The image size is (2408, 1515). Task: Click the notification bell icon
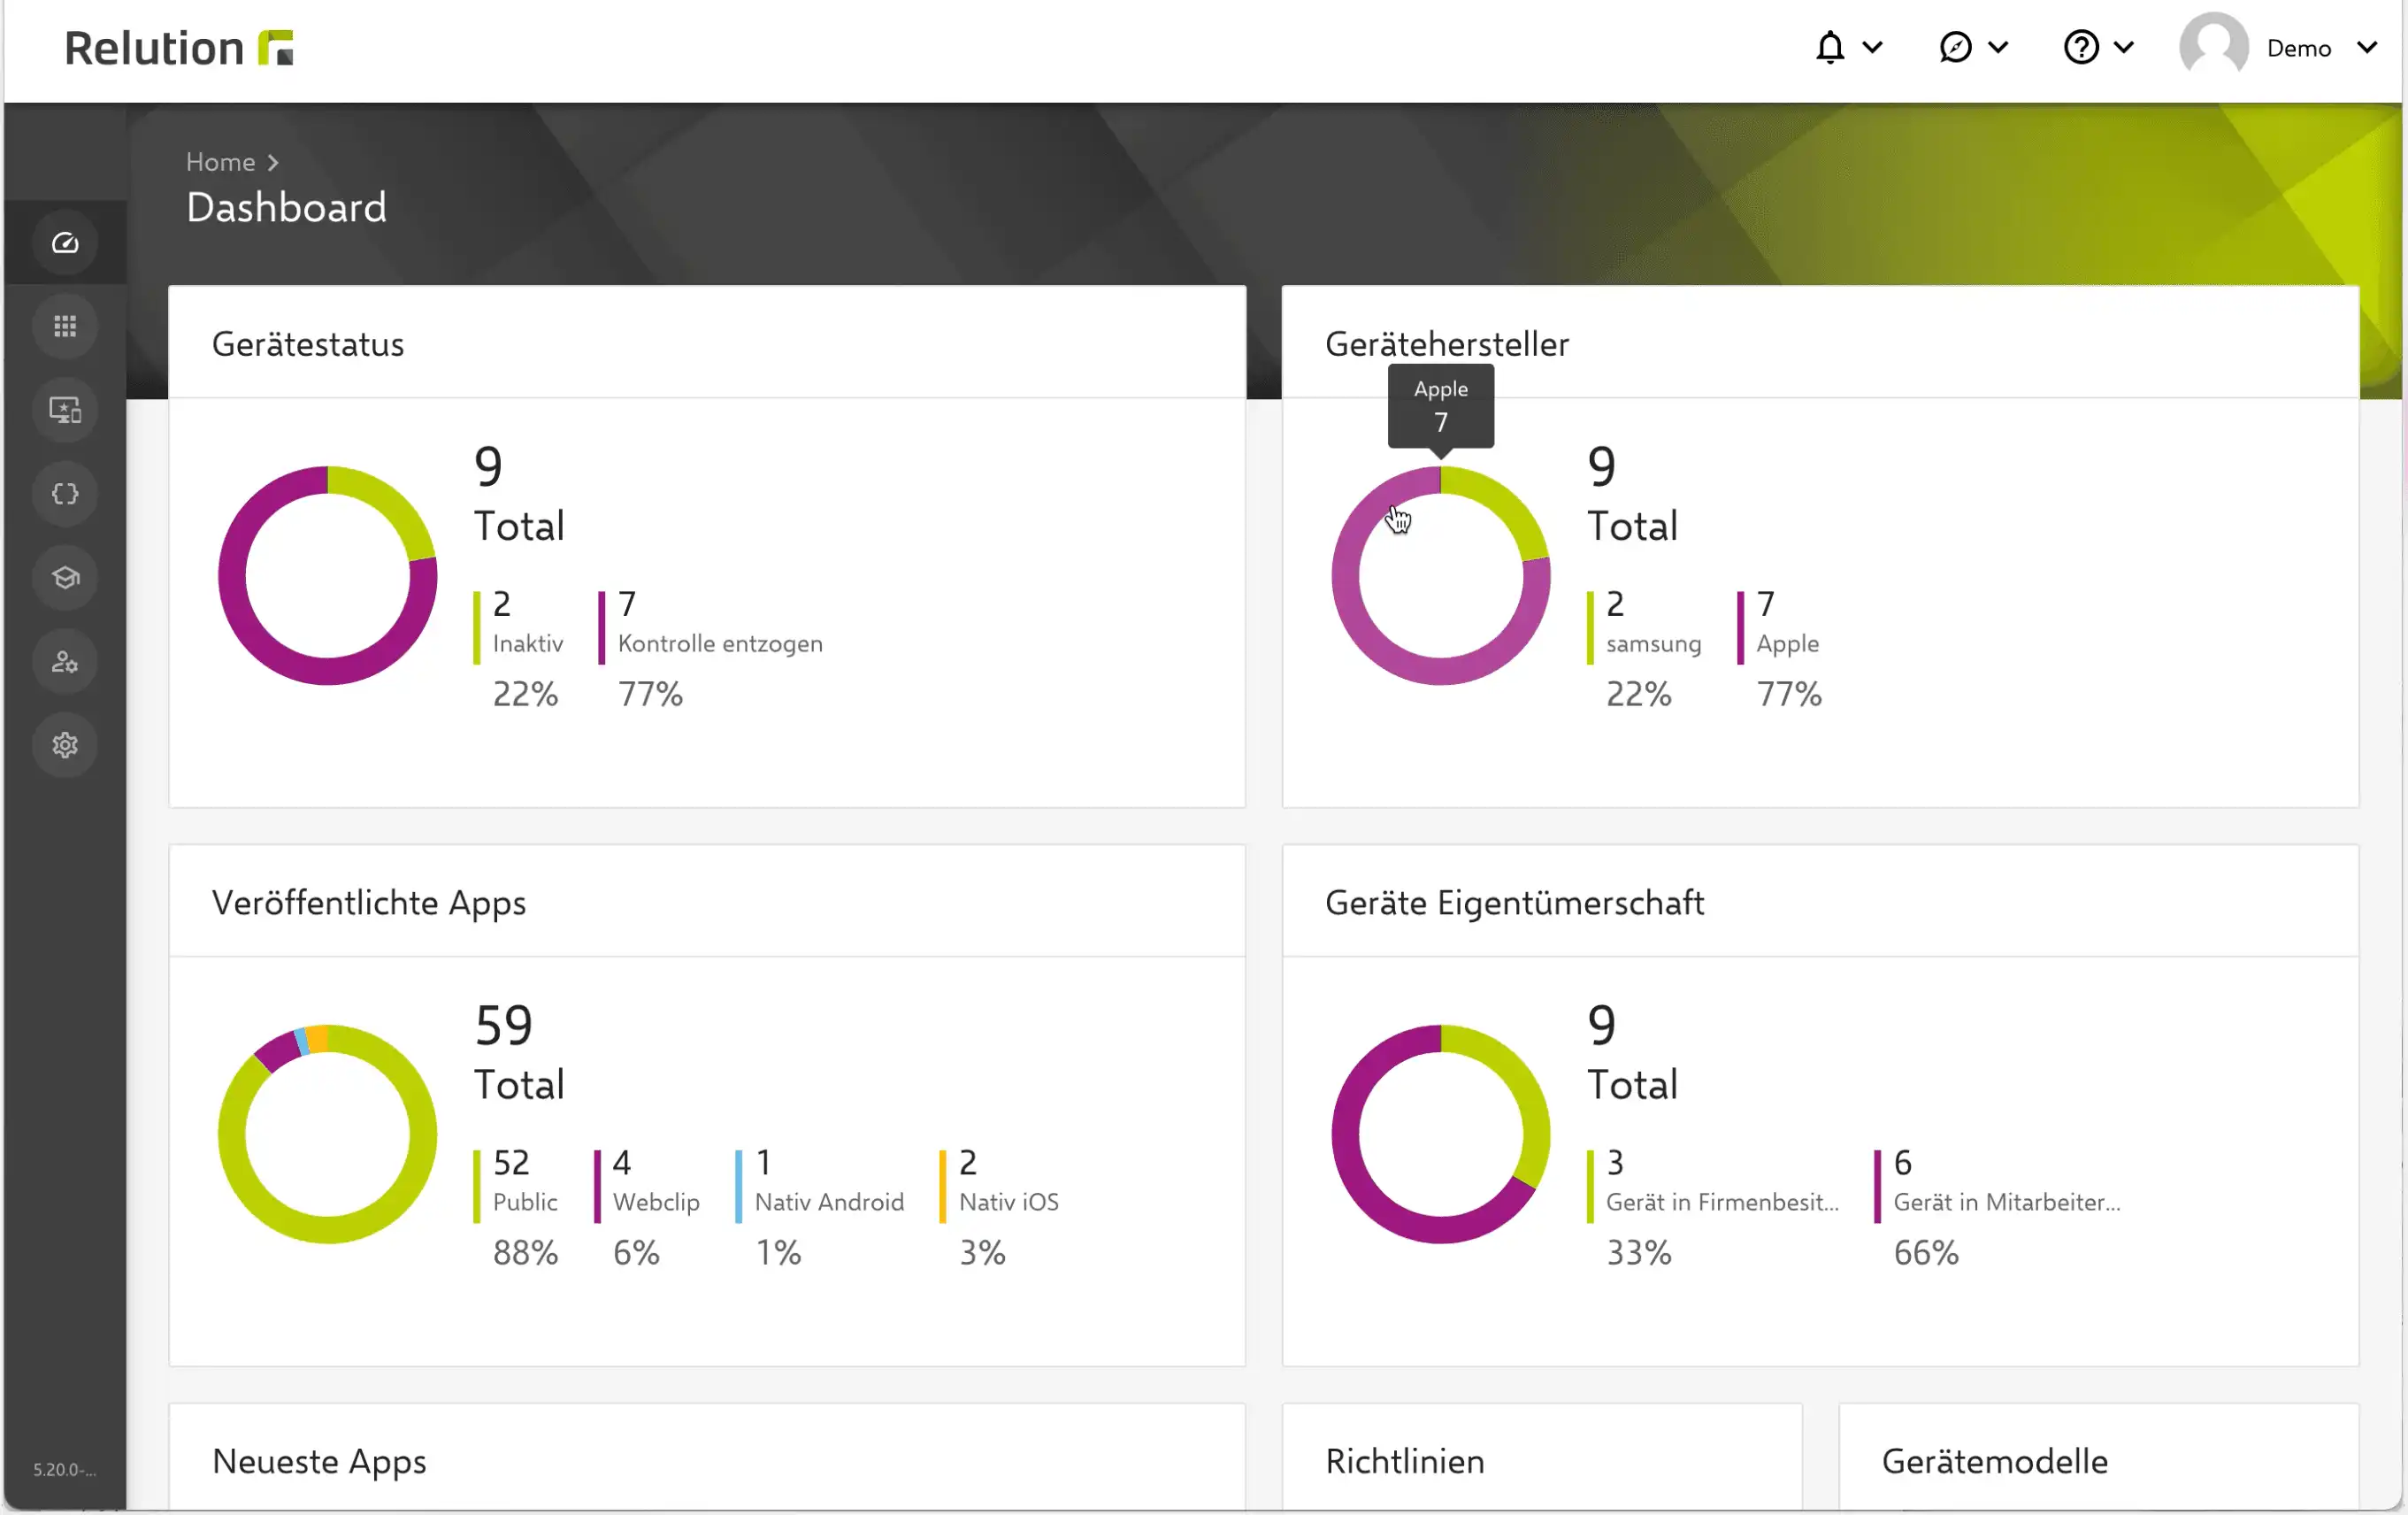[1830, 47]
